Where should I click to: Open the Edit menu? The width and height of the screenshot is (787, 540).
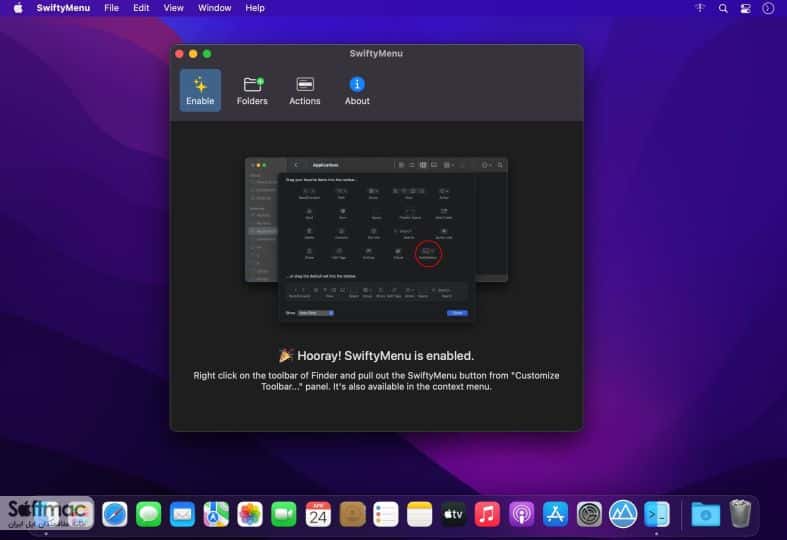tap(141, 8)
